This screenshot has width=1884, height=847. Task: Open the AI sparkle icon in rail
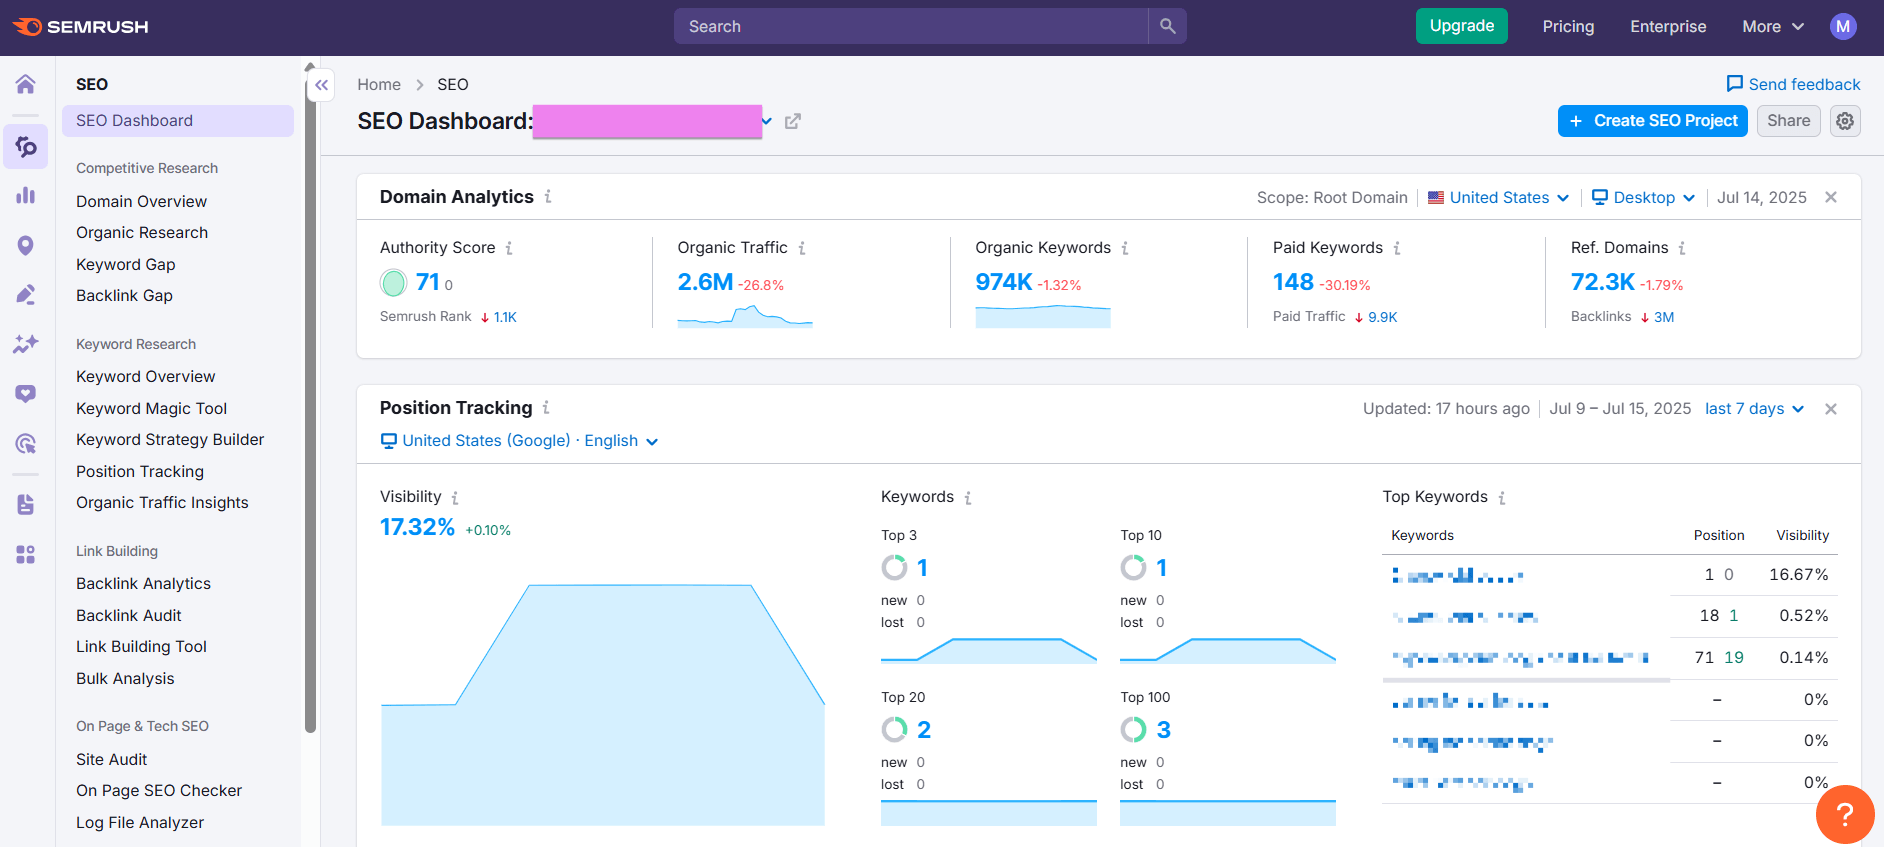tap(26, 344)
